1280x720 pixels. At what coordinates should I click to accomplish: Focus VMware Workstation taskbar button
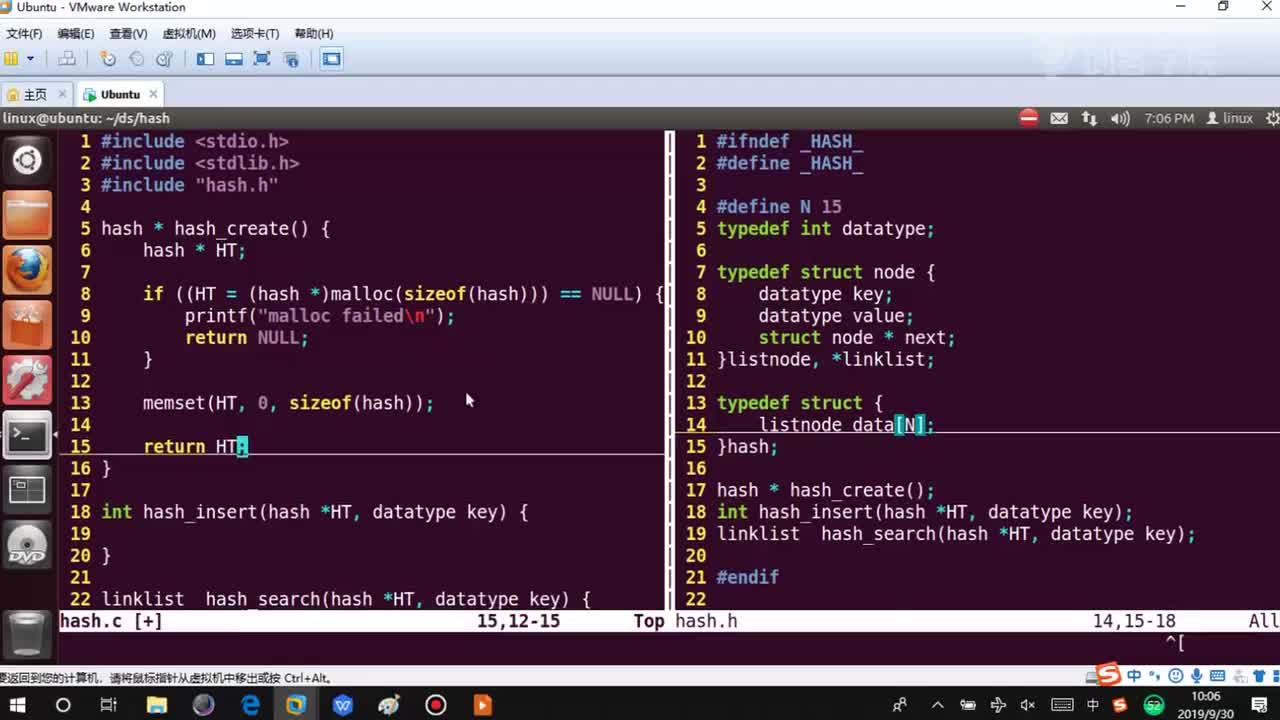coord(296,705)
